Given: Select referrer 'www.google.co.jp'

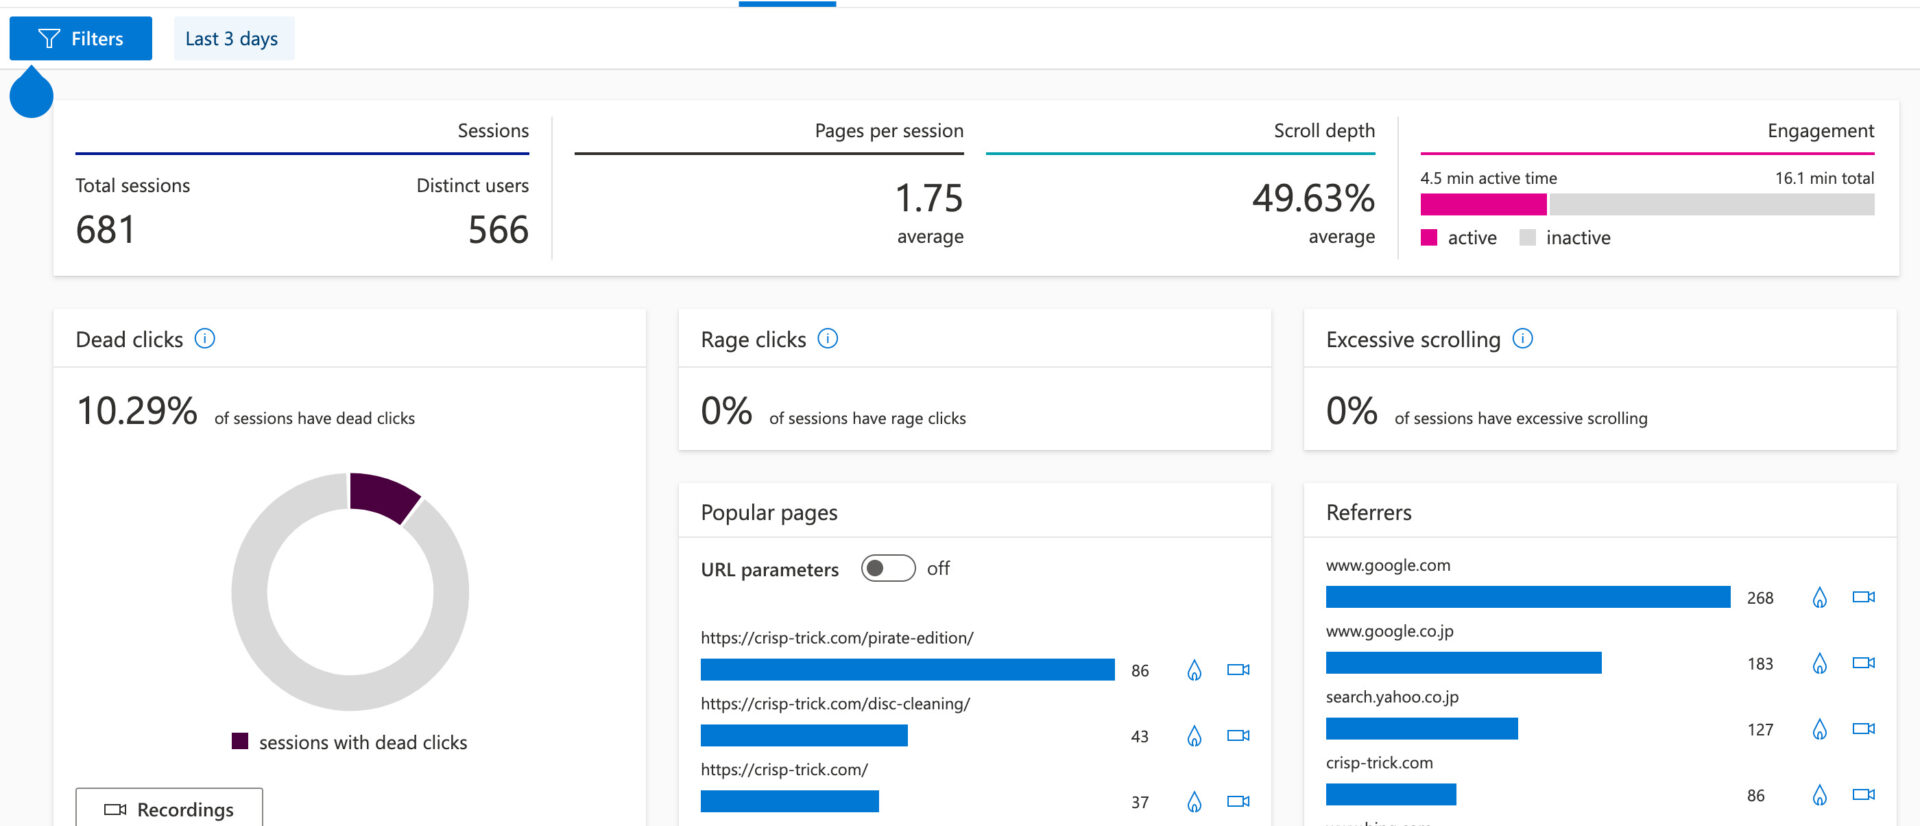Looking at the screenshot, I should (1390, 631).
